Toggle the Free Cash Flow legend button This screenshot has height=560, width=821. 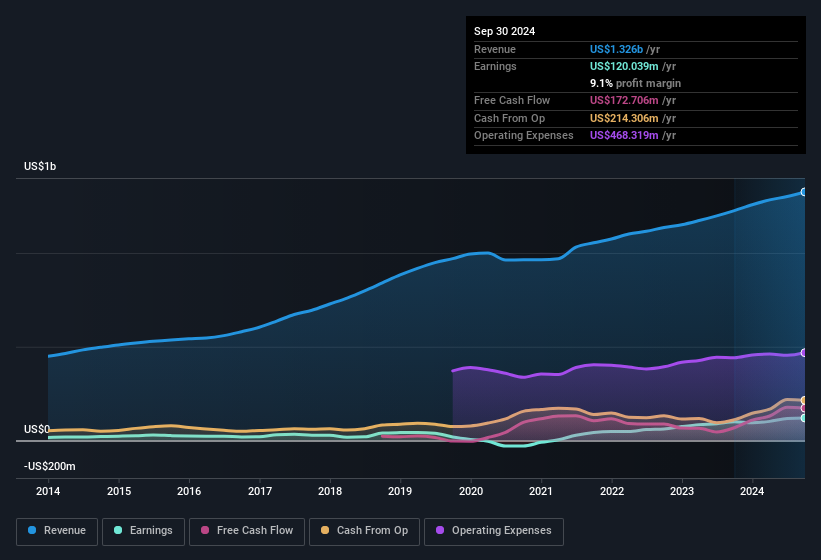pyautogui.click(x=247, y=531)
